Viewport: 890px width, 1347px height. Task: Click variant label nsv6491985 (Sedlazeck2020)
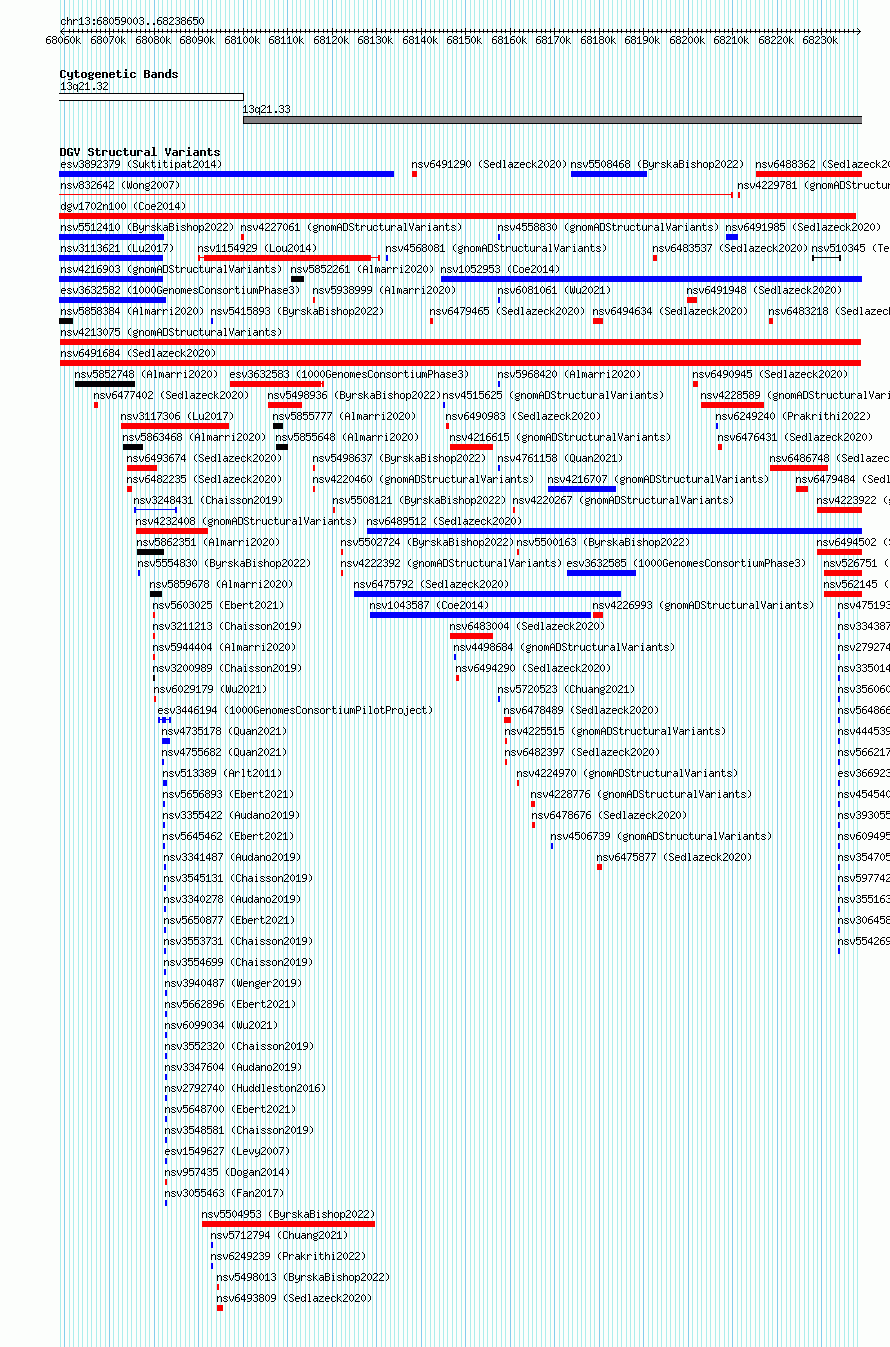coord(804,227)
